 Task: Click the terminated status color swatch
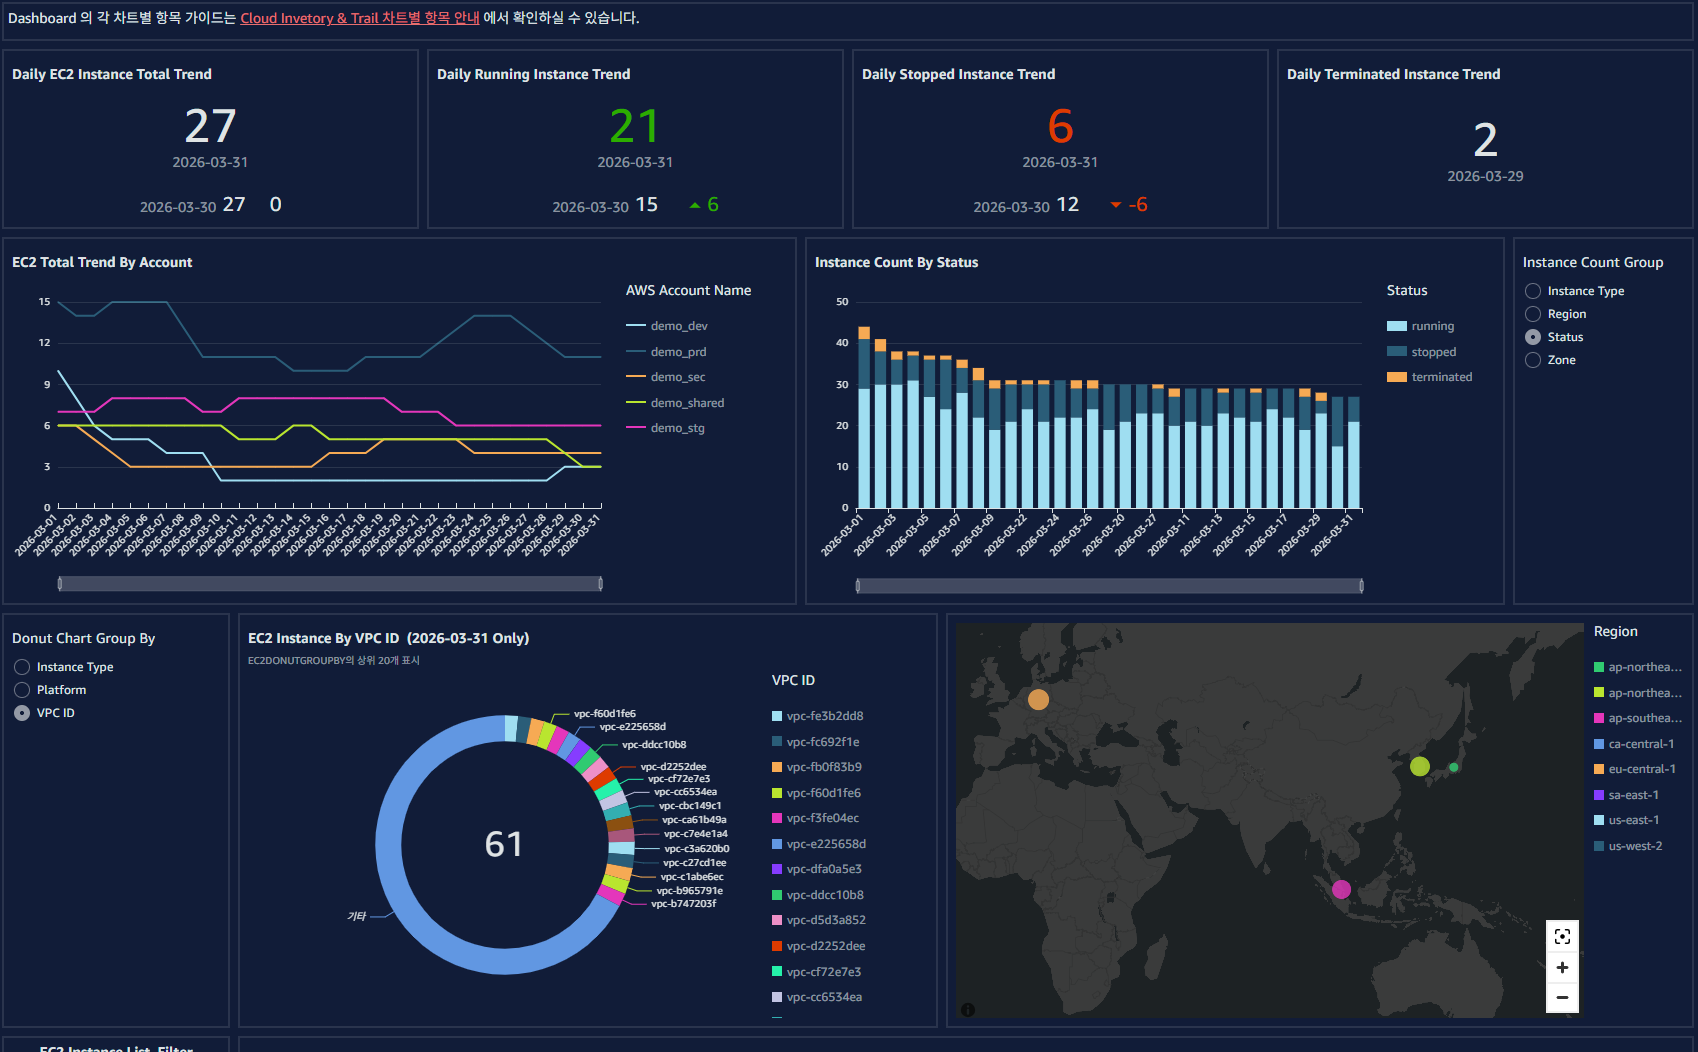(1397, 377)
